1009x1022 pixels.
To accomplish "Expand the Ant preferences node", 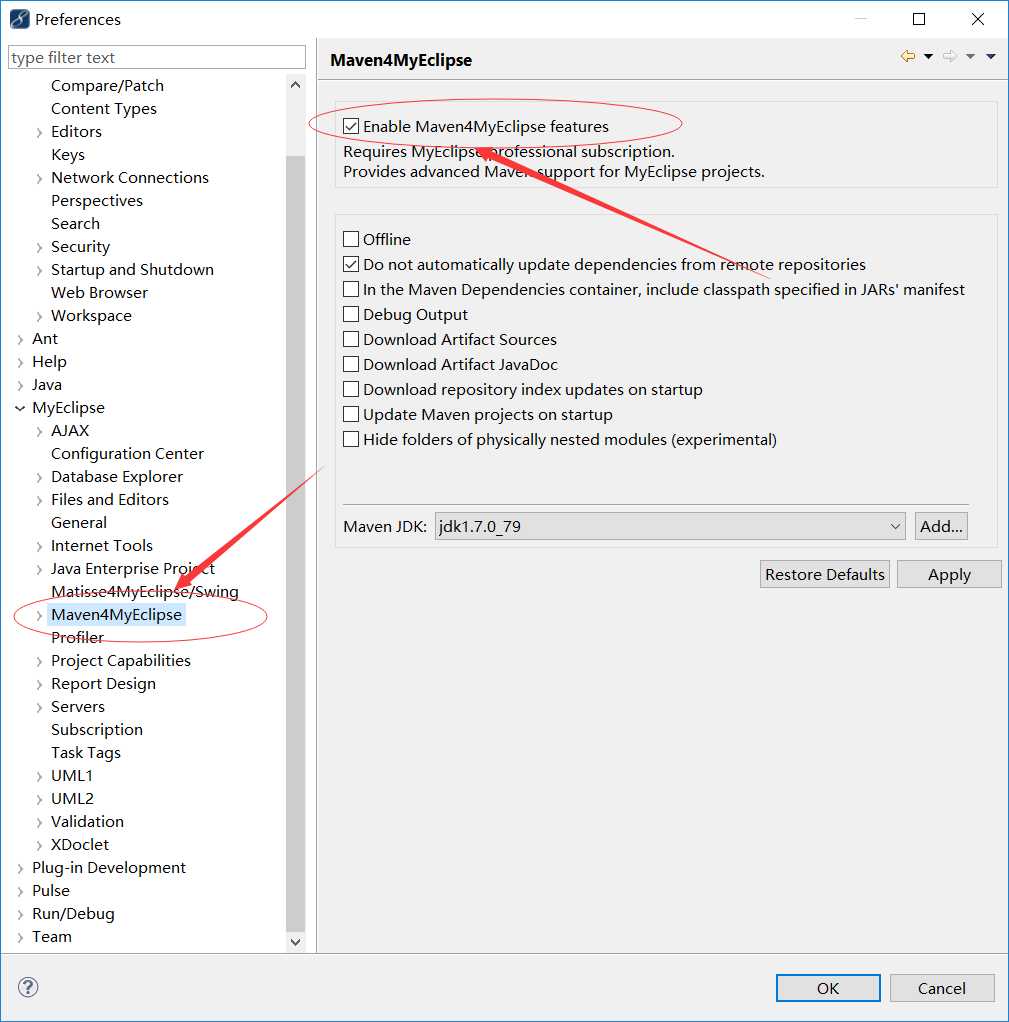I will [x=20, y=340].
